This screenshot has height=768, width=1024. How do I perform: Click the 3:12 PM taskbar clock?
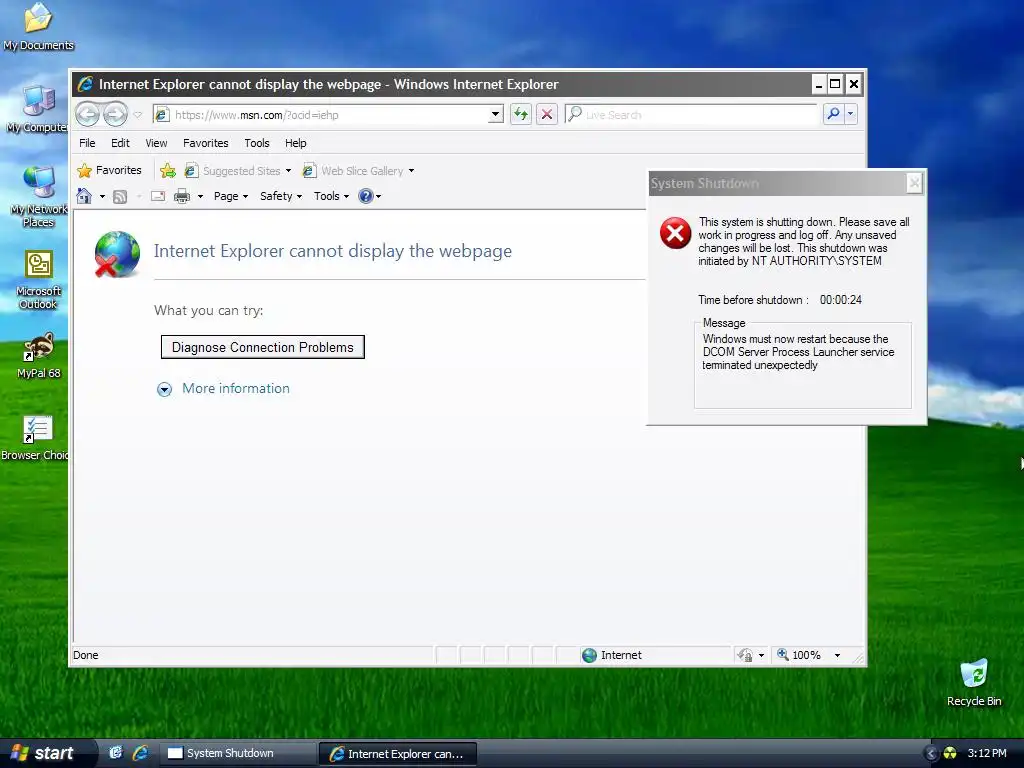pos(987,753)
